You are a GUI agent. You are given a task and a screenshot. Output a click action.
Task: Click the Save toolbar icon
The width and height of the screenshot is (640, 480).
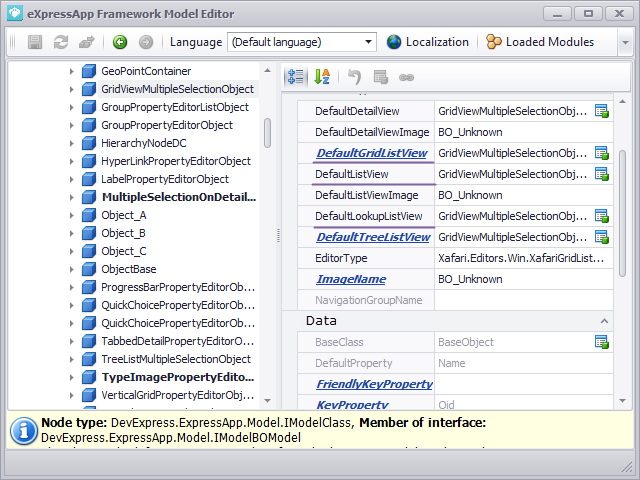click(x=35, y=42)
